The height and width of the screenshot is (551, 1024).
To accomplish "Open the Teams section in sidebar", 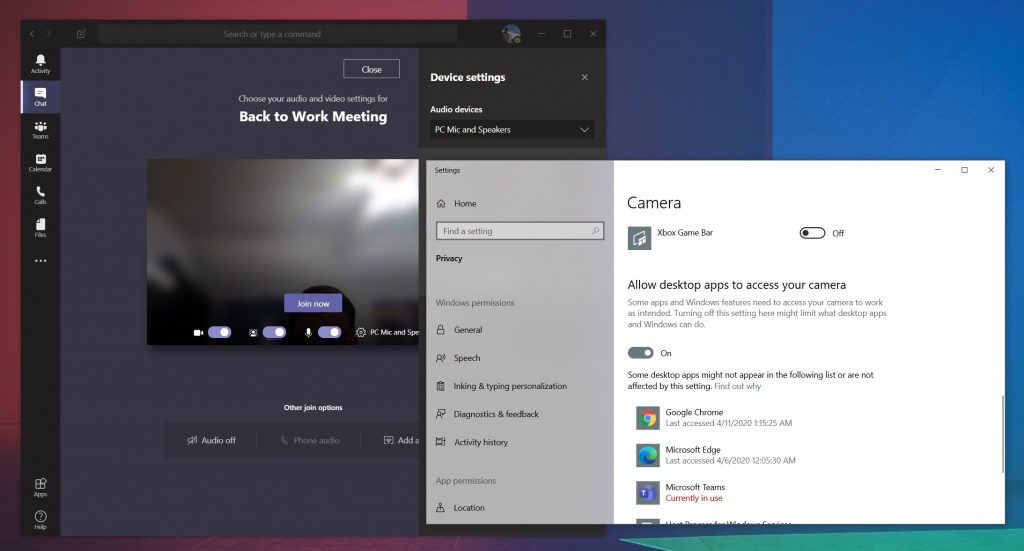I will pos(40,130).
